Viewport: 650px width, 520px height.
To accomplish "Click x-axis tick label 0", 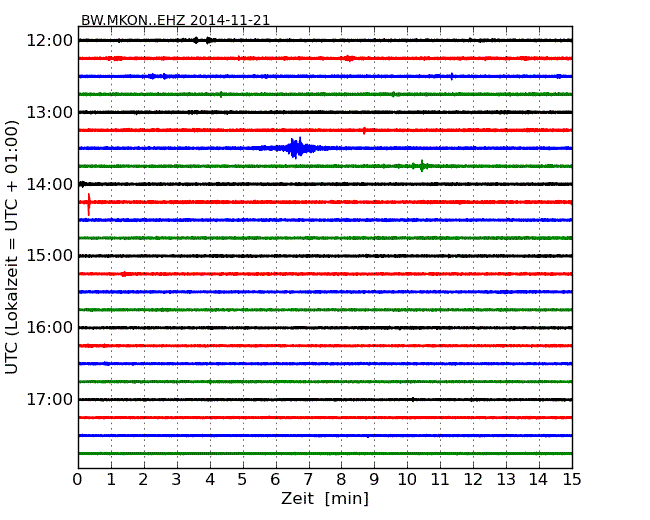I will [x=78, y=479].
